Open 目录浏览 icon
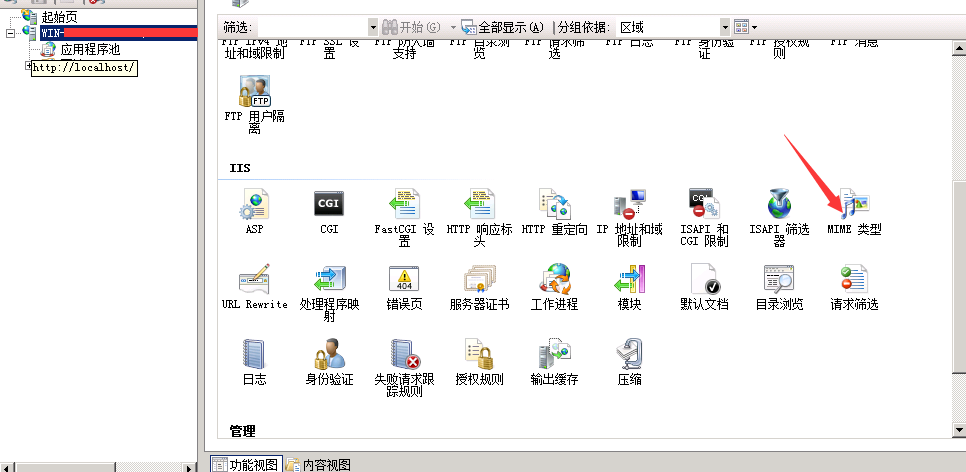 tap(779, 279)
